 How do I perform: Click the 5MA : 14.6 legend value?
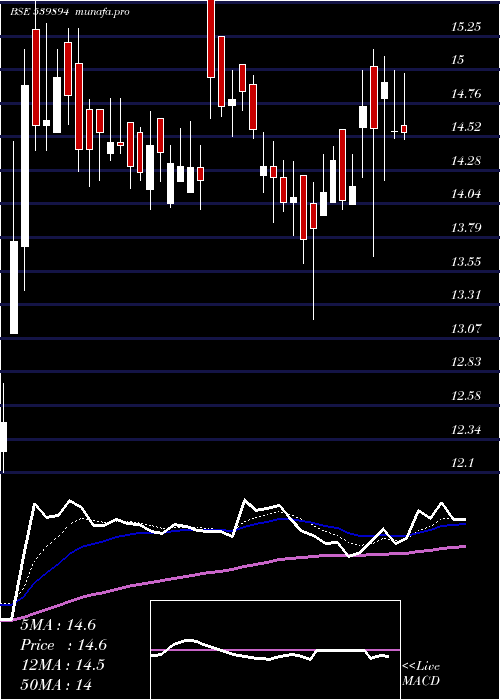[58, 625]
